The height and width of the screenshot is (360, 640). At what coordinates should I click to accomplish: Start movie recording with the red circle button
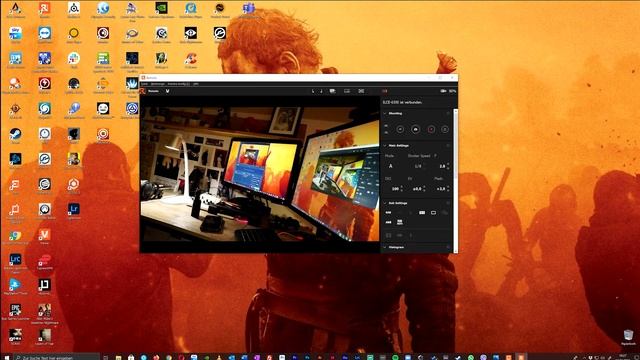point(431,129)
